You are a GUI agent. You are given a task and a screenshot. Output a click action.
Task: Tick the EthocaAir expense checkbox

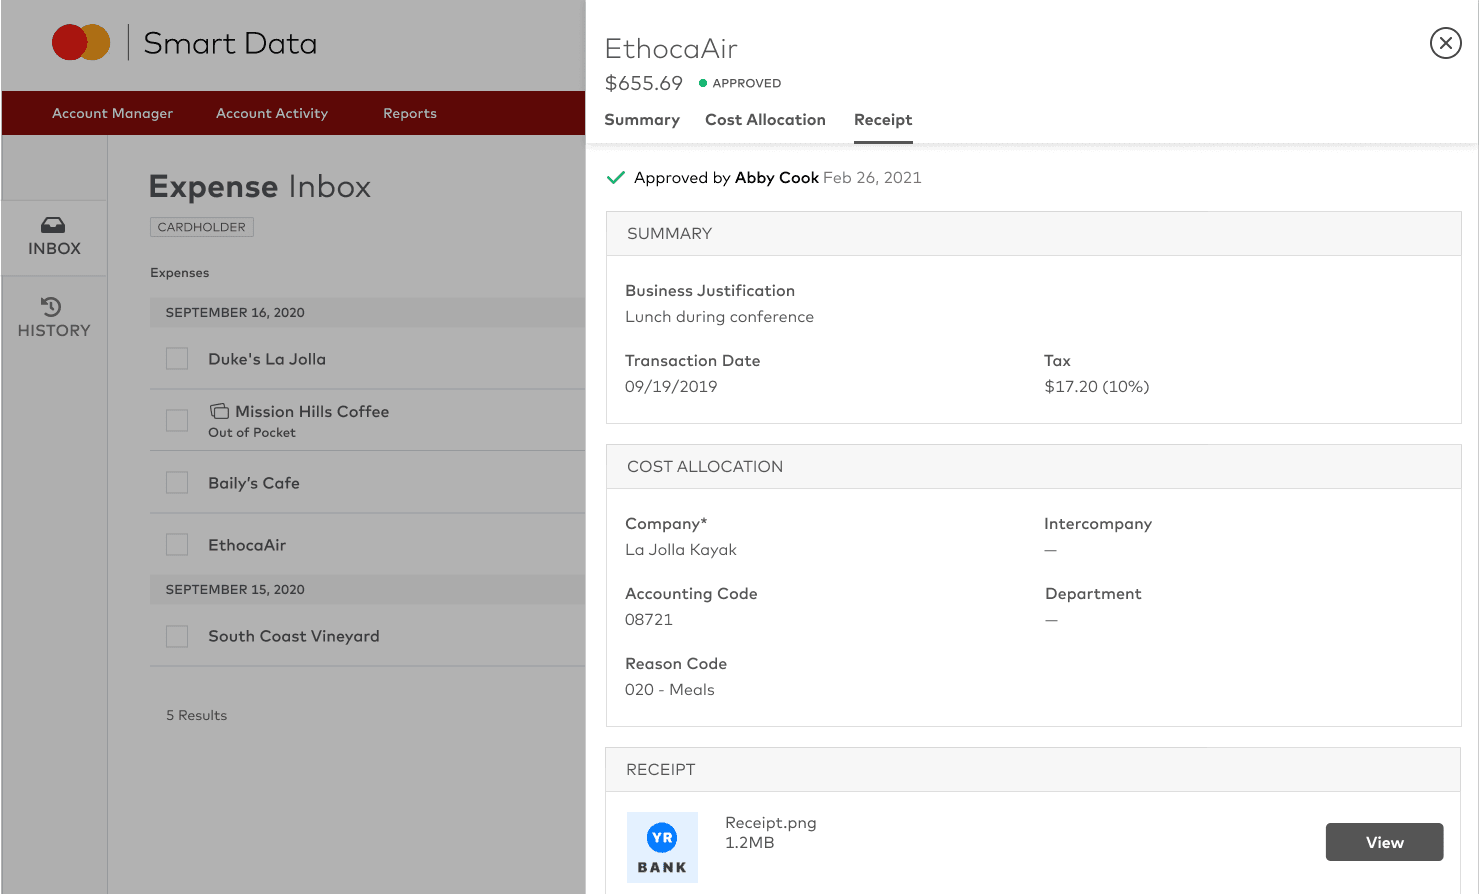177,545
